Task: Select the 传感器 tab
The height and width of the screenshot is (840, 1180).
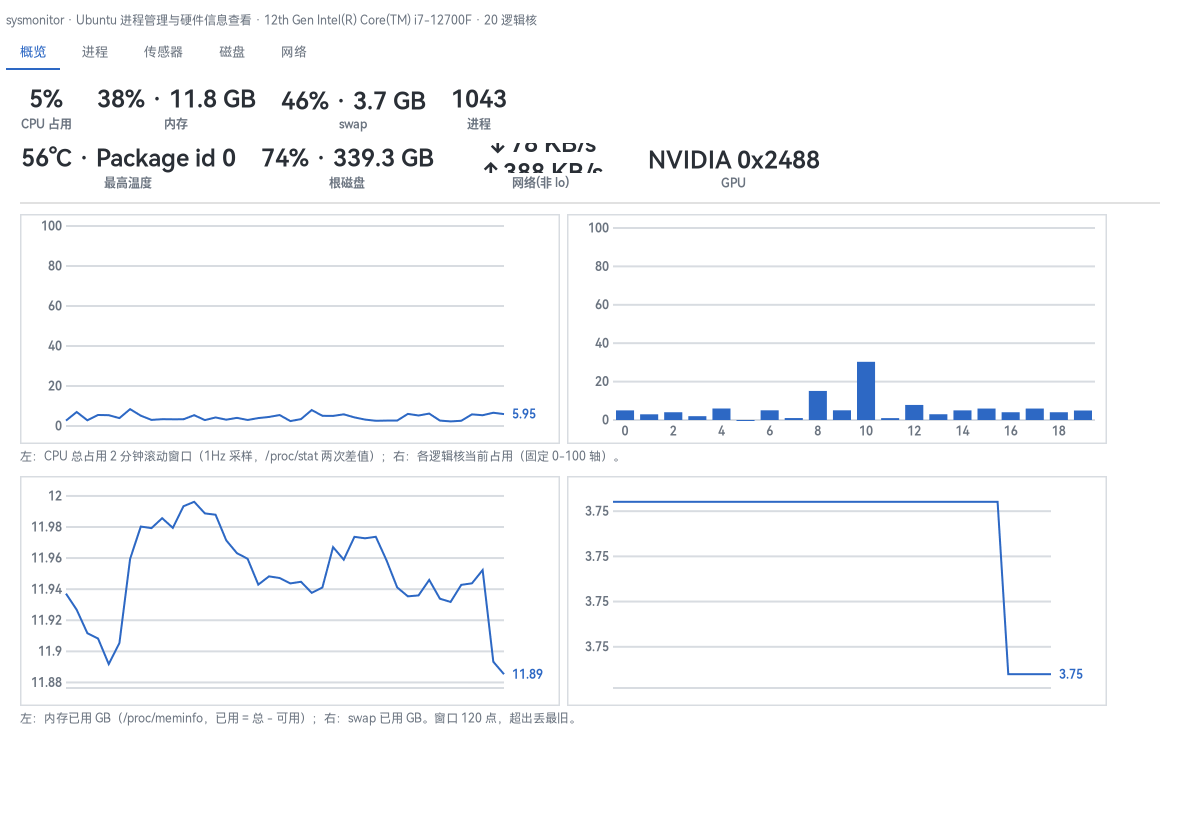Action: coord(163,52)
